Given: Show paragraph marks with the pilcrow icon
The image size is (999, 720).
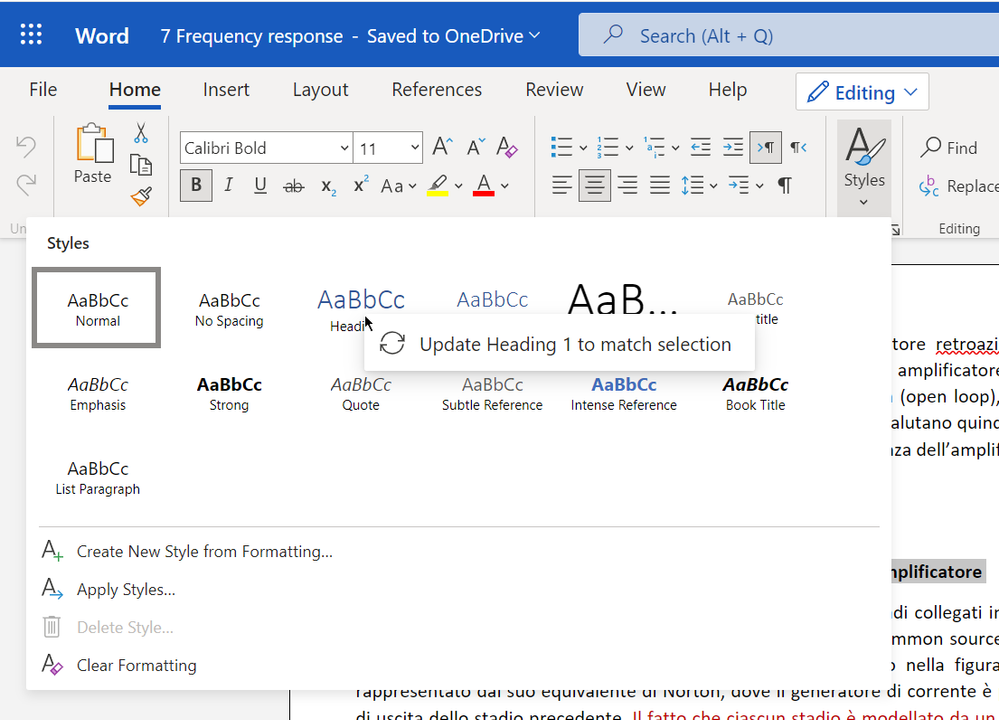Looking at the screenshot, I should [x=785, y=185].
